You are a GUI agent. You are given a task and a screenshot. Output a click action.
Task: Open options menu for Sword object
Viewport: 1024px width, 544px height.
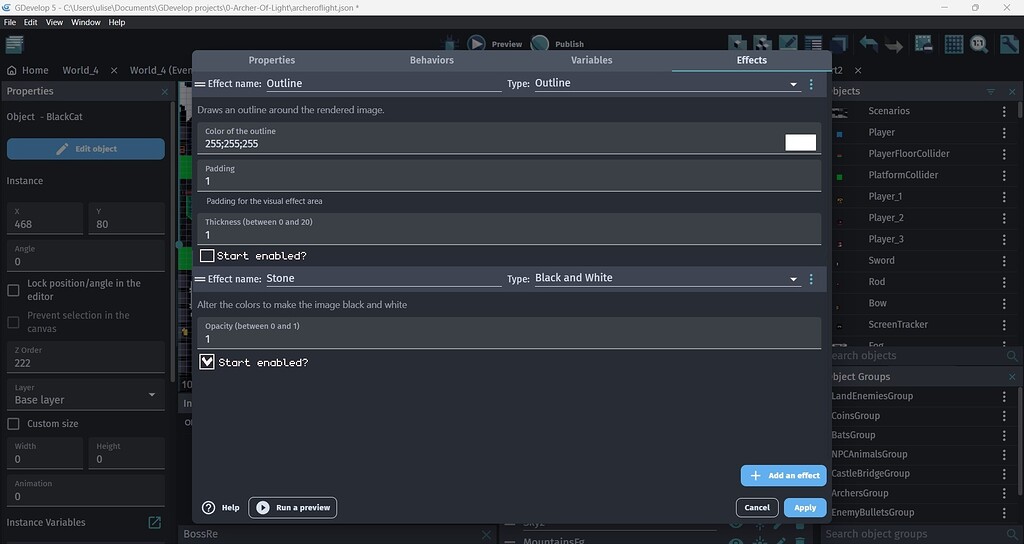(1004, 261)
